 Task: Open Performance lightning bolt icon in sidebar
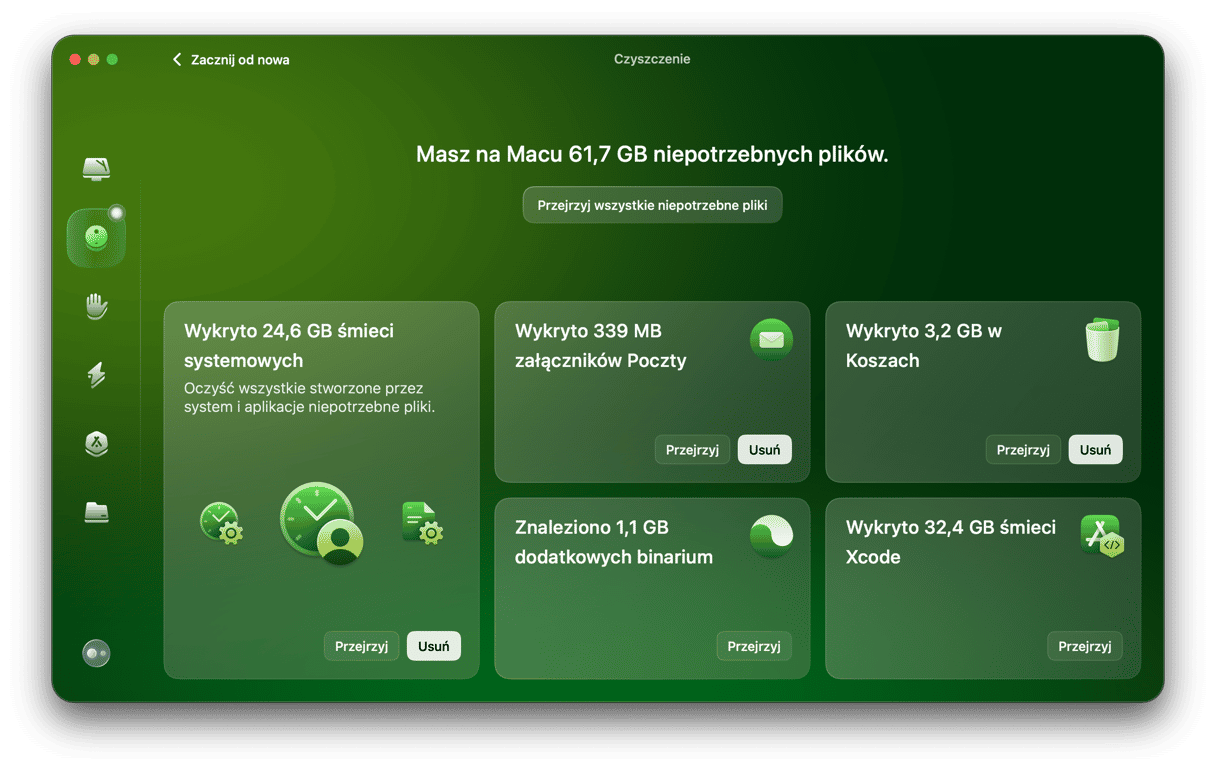(96, 375)
